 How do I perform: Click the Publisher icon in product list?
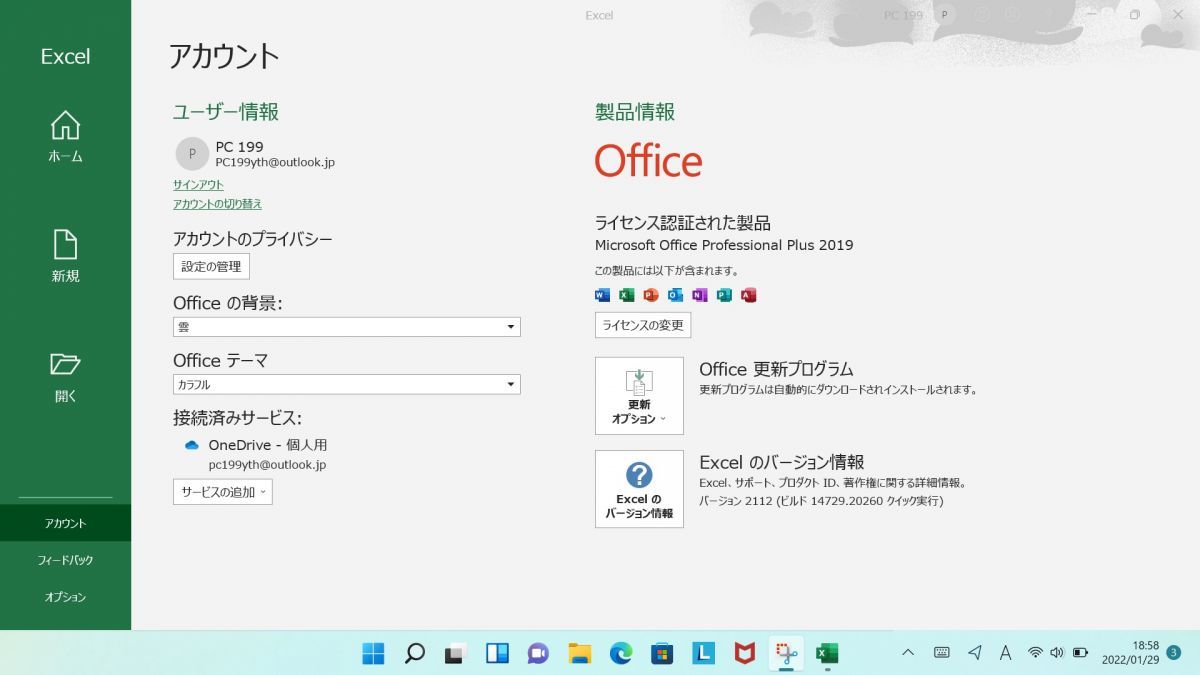(x=724, y=295)
